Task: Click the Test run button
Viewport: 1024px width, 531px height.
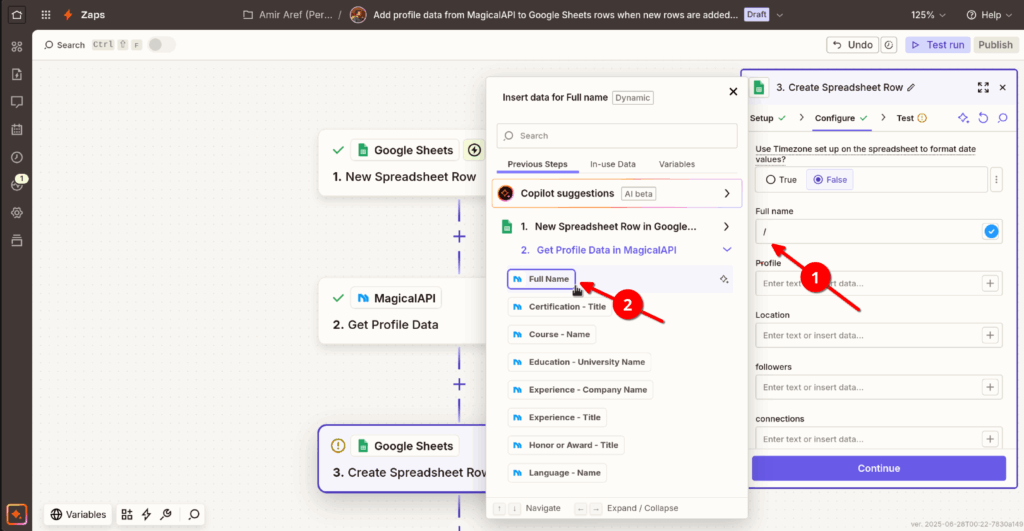Action: (x=938, y=45)
